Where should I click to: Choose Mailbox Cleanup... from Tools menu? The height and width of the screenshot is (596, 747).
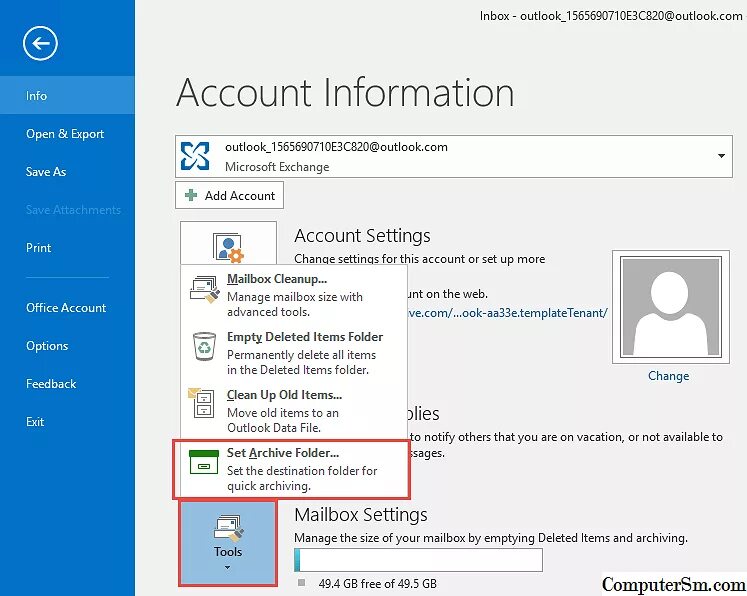[x=294, y=294]
